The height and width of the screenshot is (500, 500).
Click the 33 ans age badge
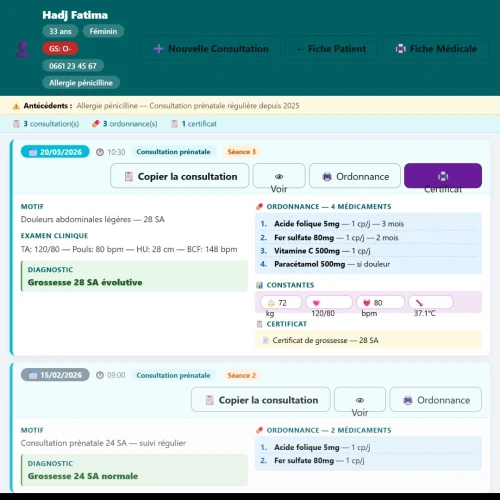[60, 31]
